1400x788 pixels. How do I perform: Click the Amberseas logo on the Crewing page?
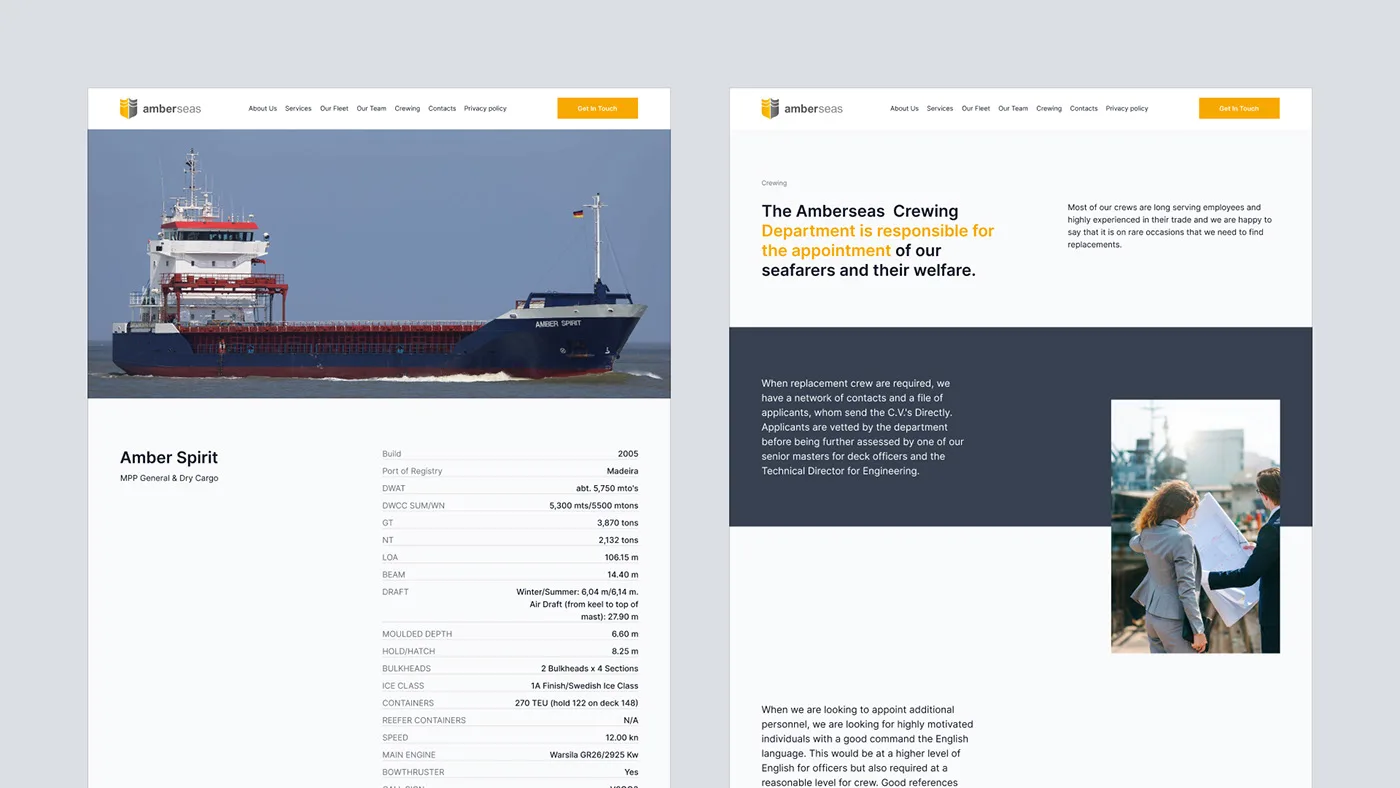tap(802, 108)
